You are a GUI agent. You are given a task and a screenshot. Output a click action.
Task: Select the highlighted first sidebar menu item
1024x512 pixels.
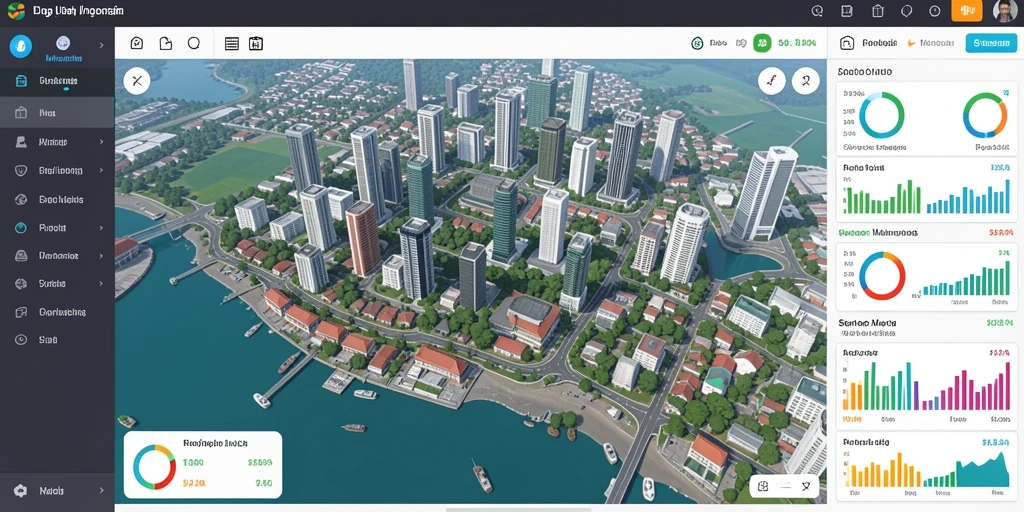pos(57,81)
